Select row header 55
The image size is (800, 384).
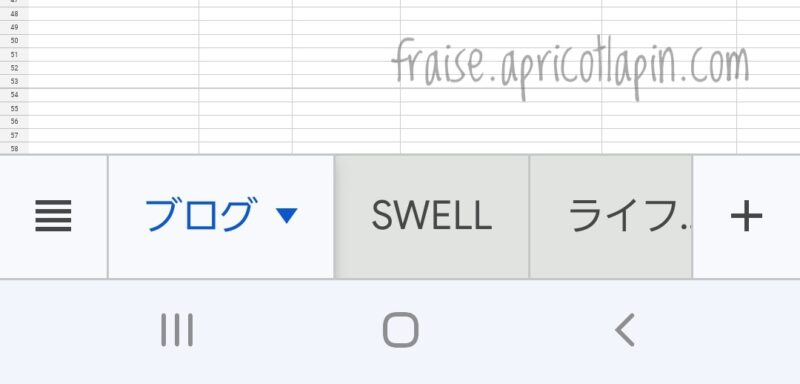click(x=14, y=109)
